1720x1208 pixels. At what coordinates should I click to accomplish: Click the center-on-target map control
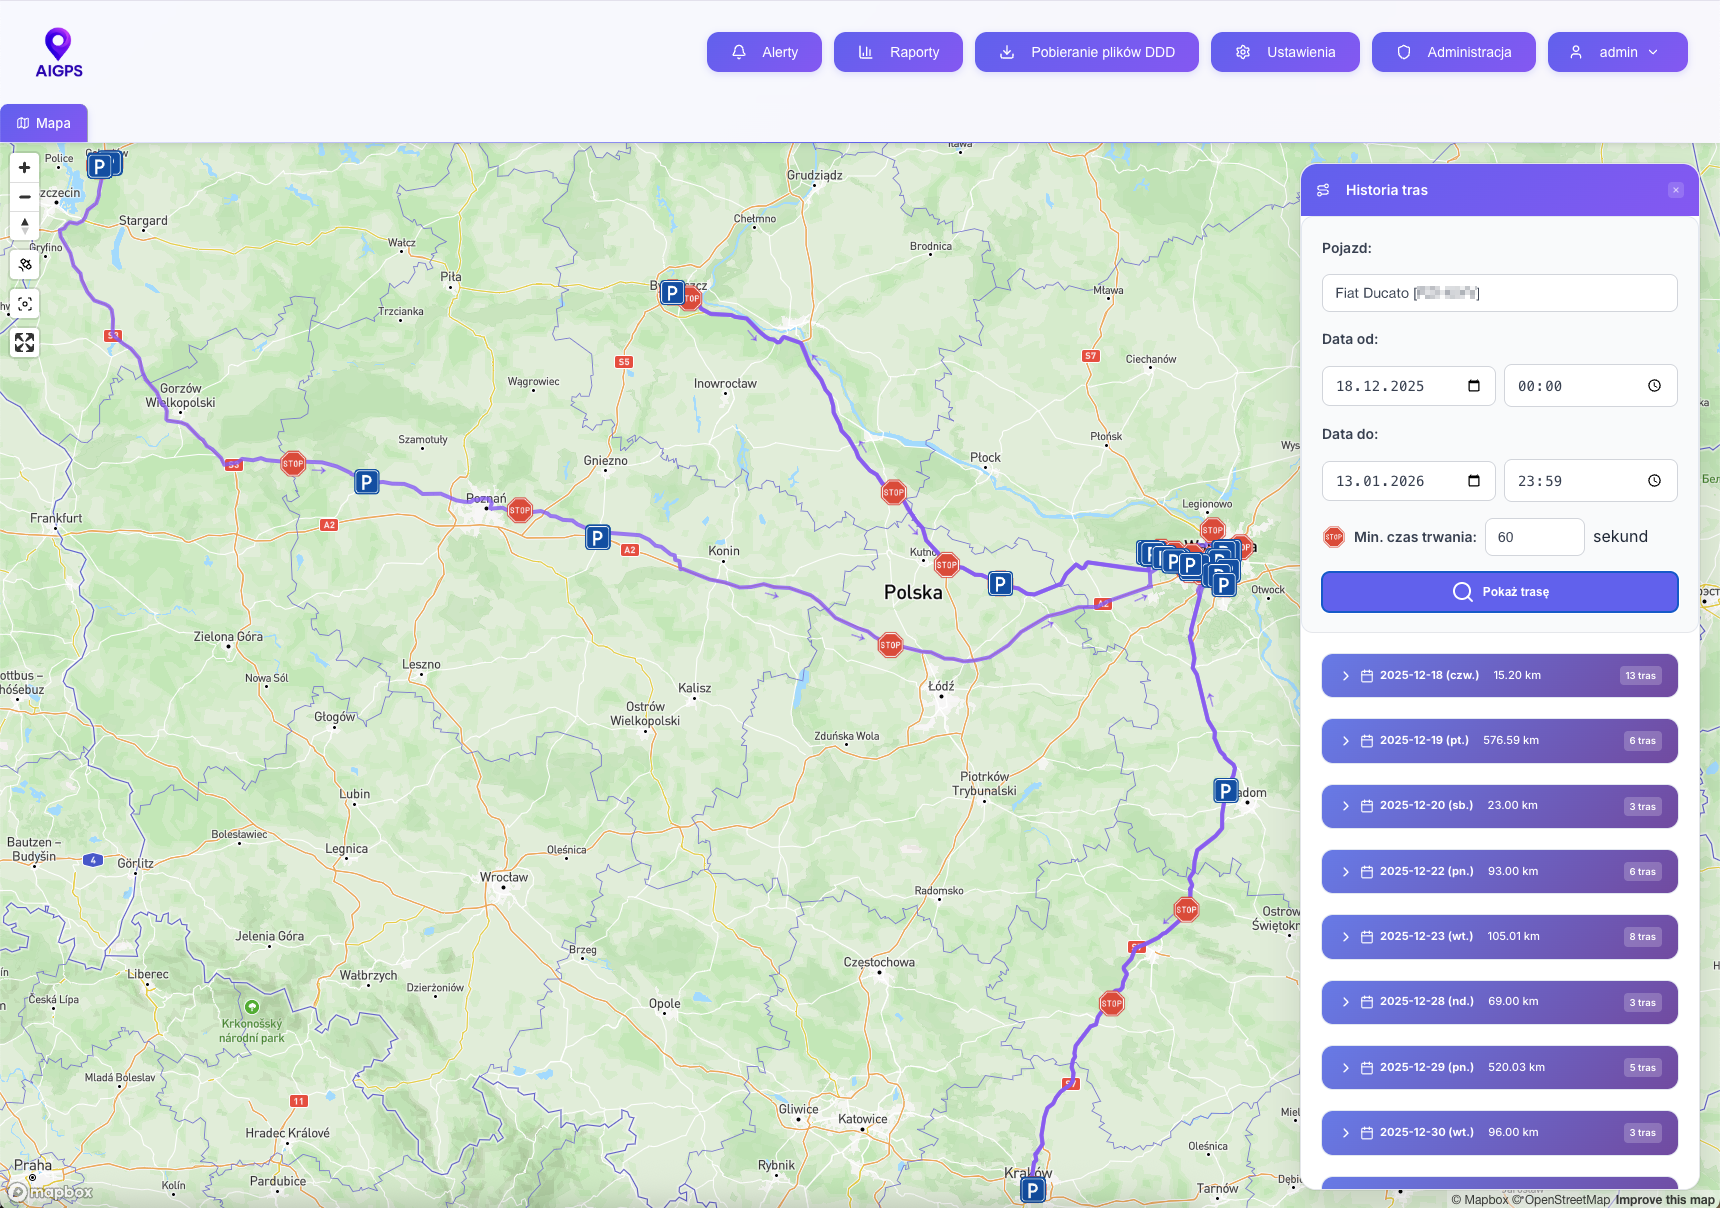point(25,304)
